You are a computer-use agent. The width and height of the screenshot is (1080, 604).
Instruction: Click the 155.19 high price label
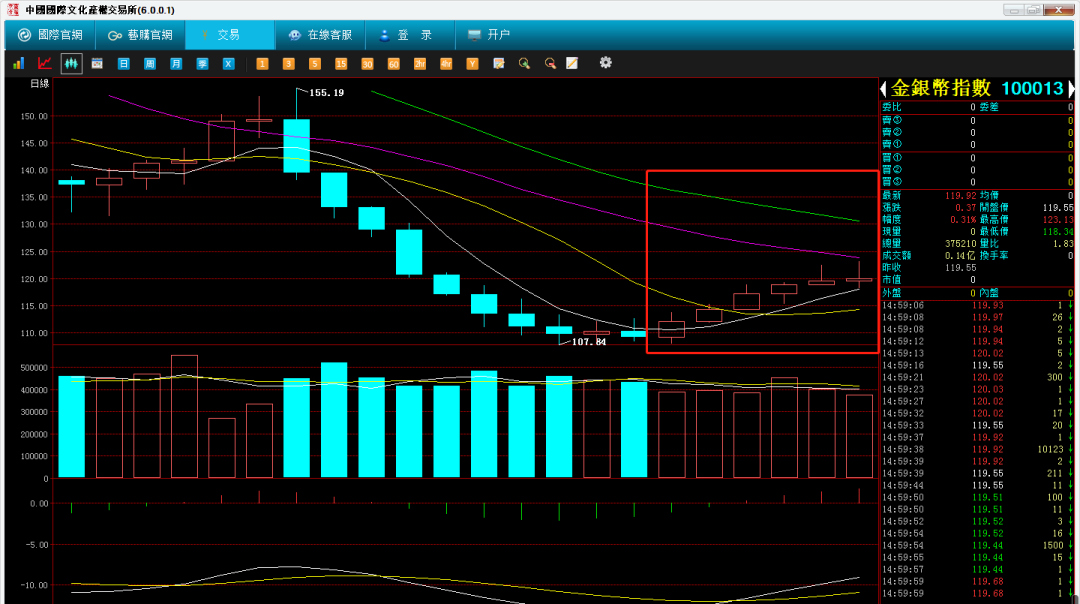coord(326,92)
